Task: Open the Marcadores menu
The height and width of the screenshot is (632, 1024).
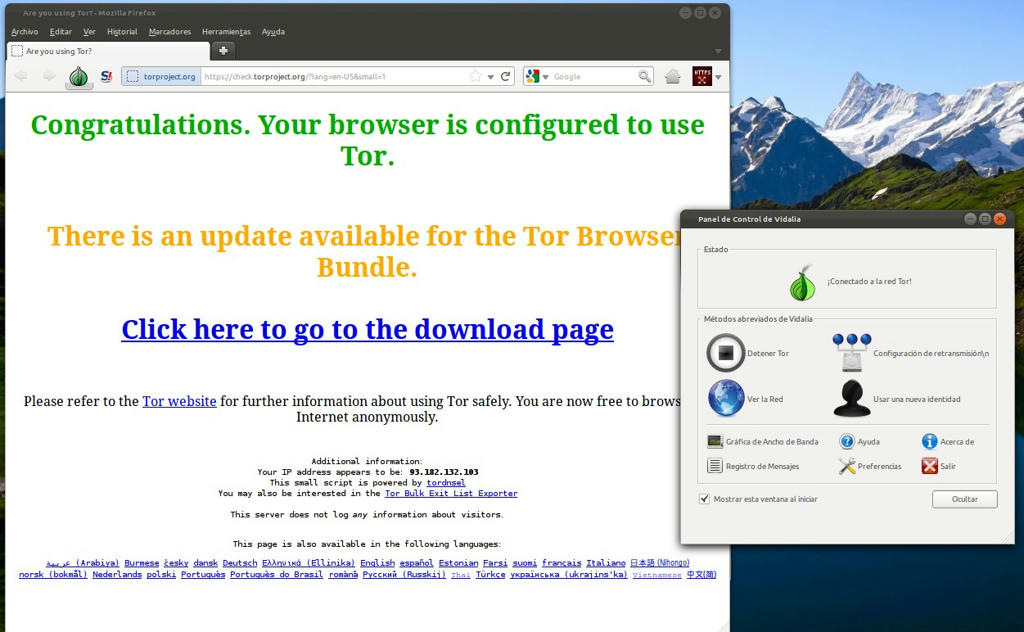Action: pos(169,32)
